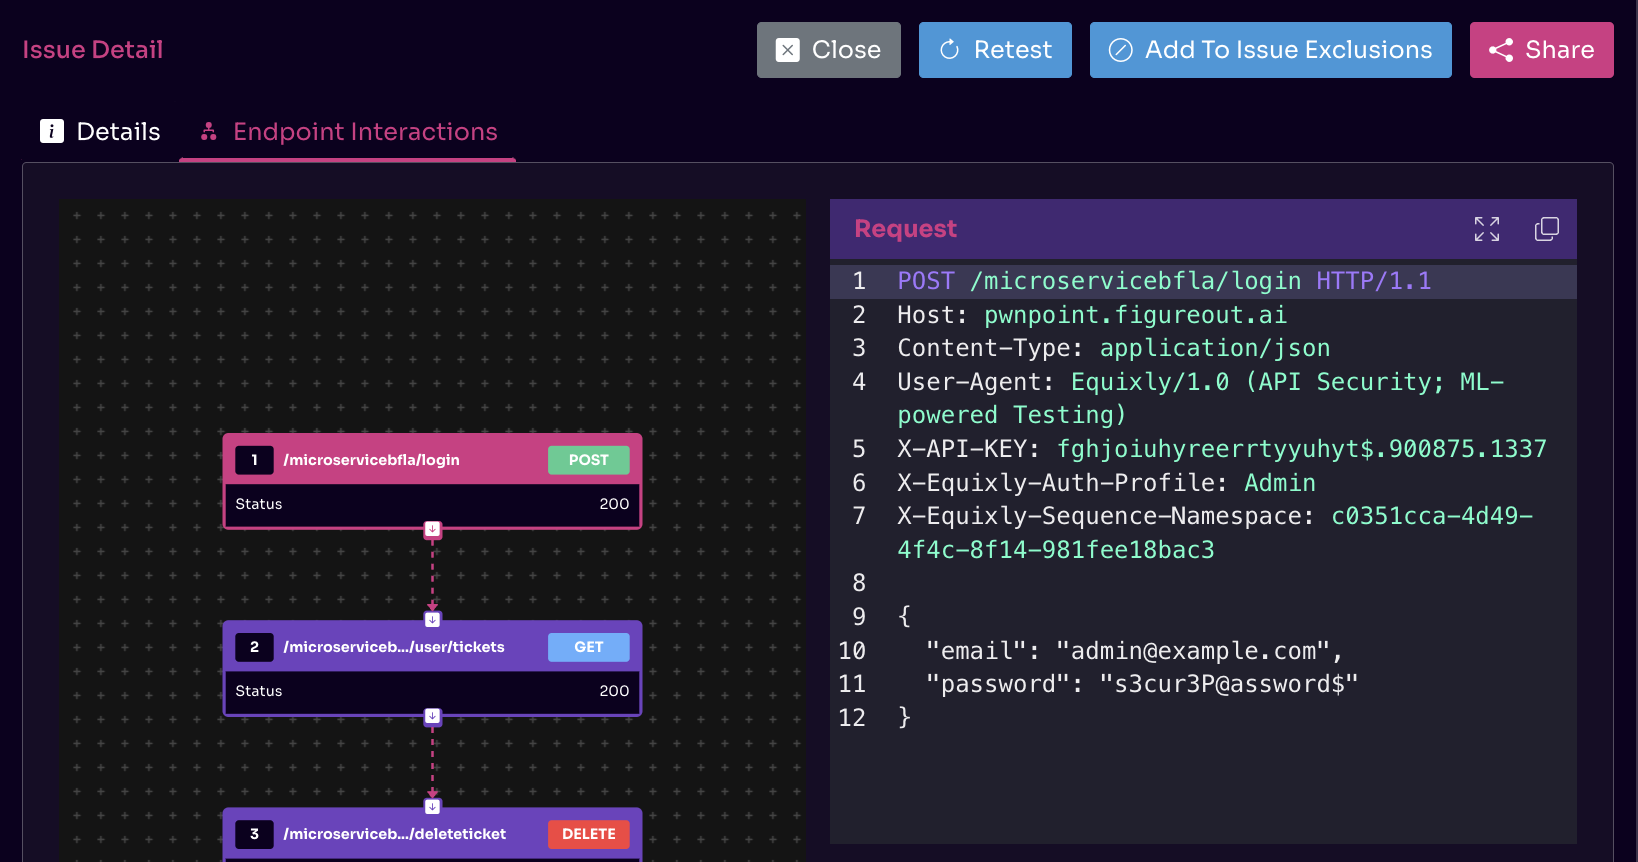Click the connector handle above the tickets node
Viewport: 1638px width, 862px height.
pyautogui.click(x=432, y=619)
